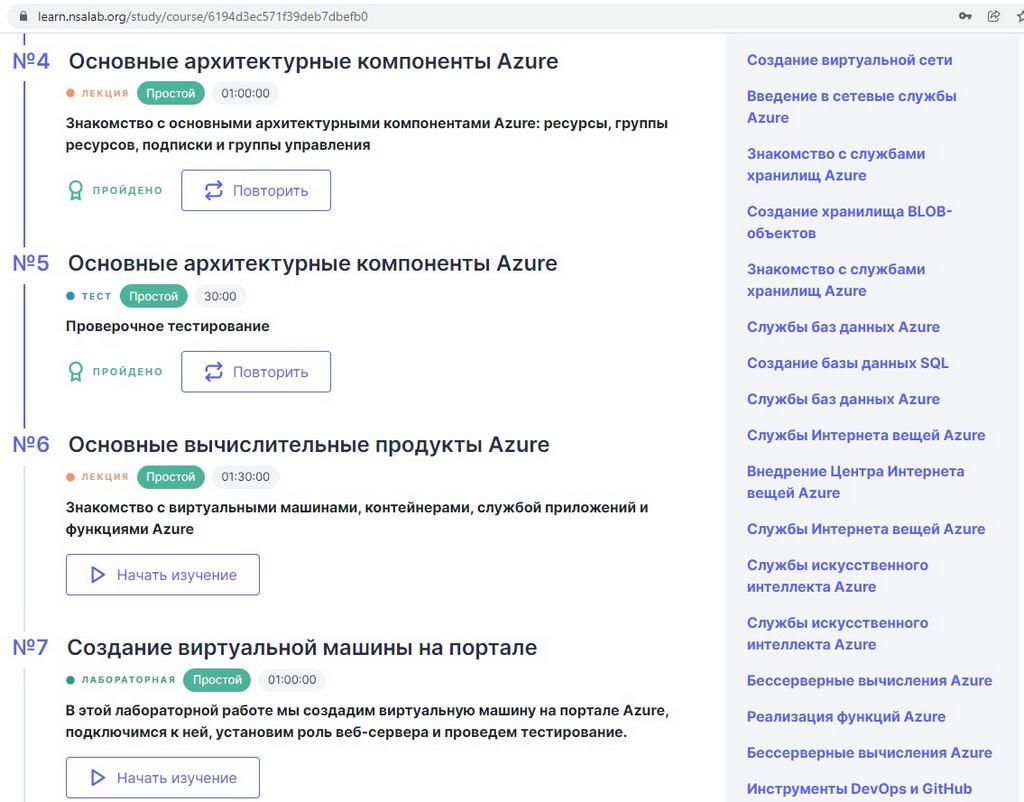Open first Знакомство с службами хранилищ Azure link
Screen dimensions: 1024x802
coord(836,165)
